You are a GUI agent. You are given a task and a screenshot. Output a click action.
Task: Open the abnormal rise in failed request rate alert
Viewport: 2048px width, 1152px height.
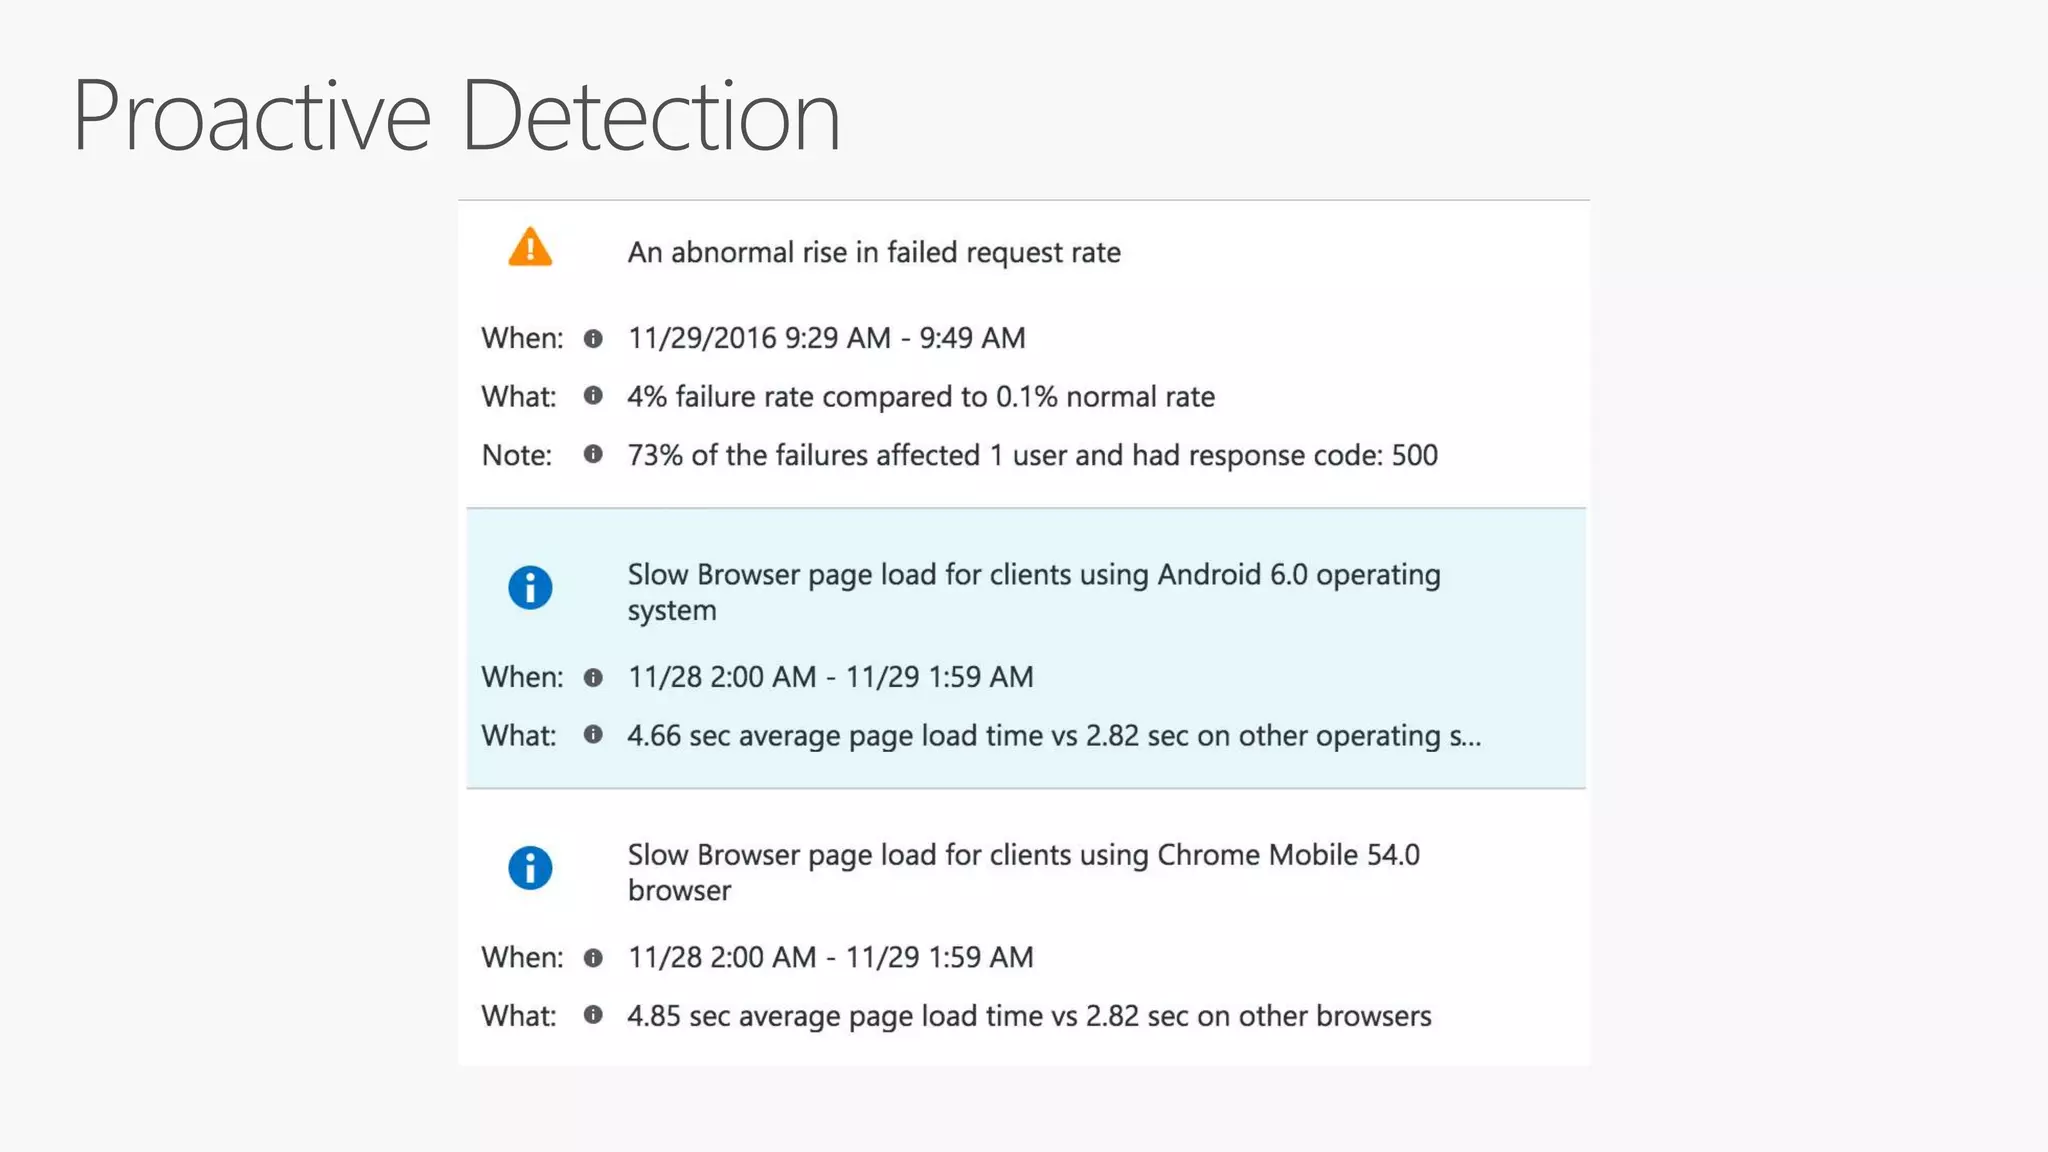coord(873,252)
